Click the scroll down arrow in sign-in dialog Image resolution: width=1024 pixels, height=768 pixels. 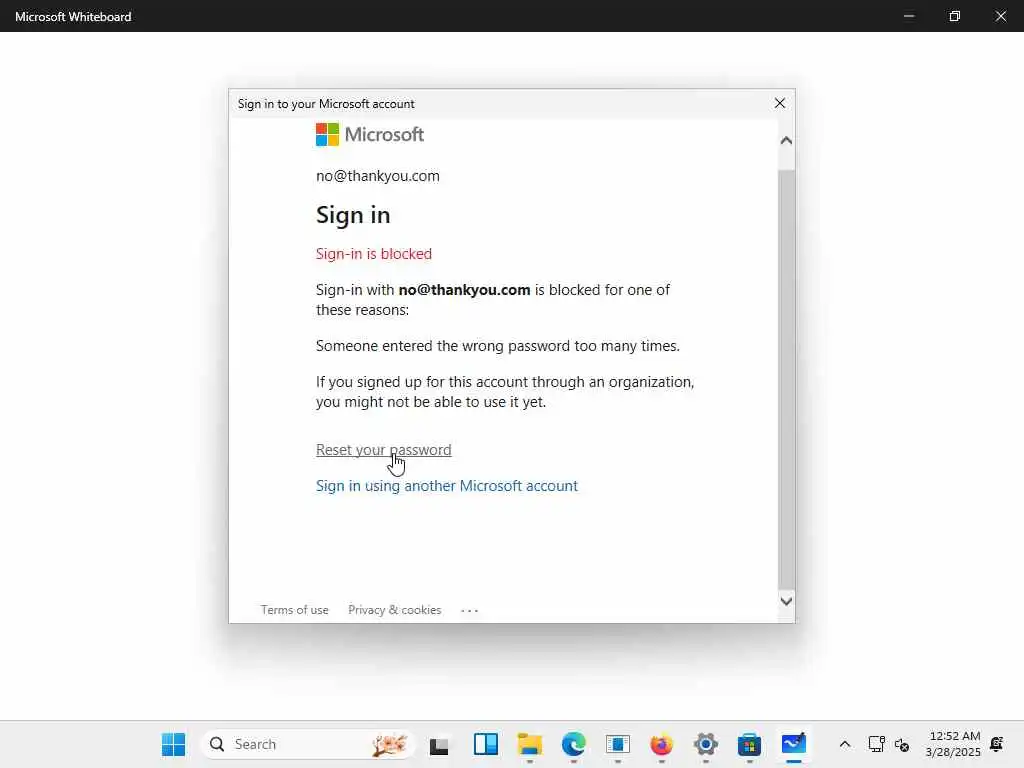click(x=786, y=601)
